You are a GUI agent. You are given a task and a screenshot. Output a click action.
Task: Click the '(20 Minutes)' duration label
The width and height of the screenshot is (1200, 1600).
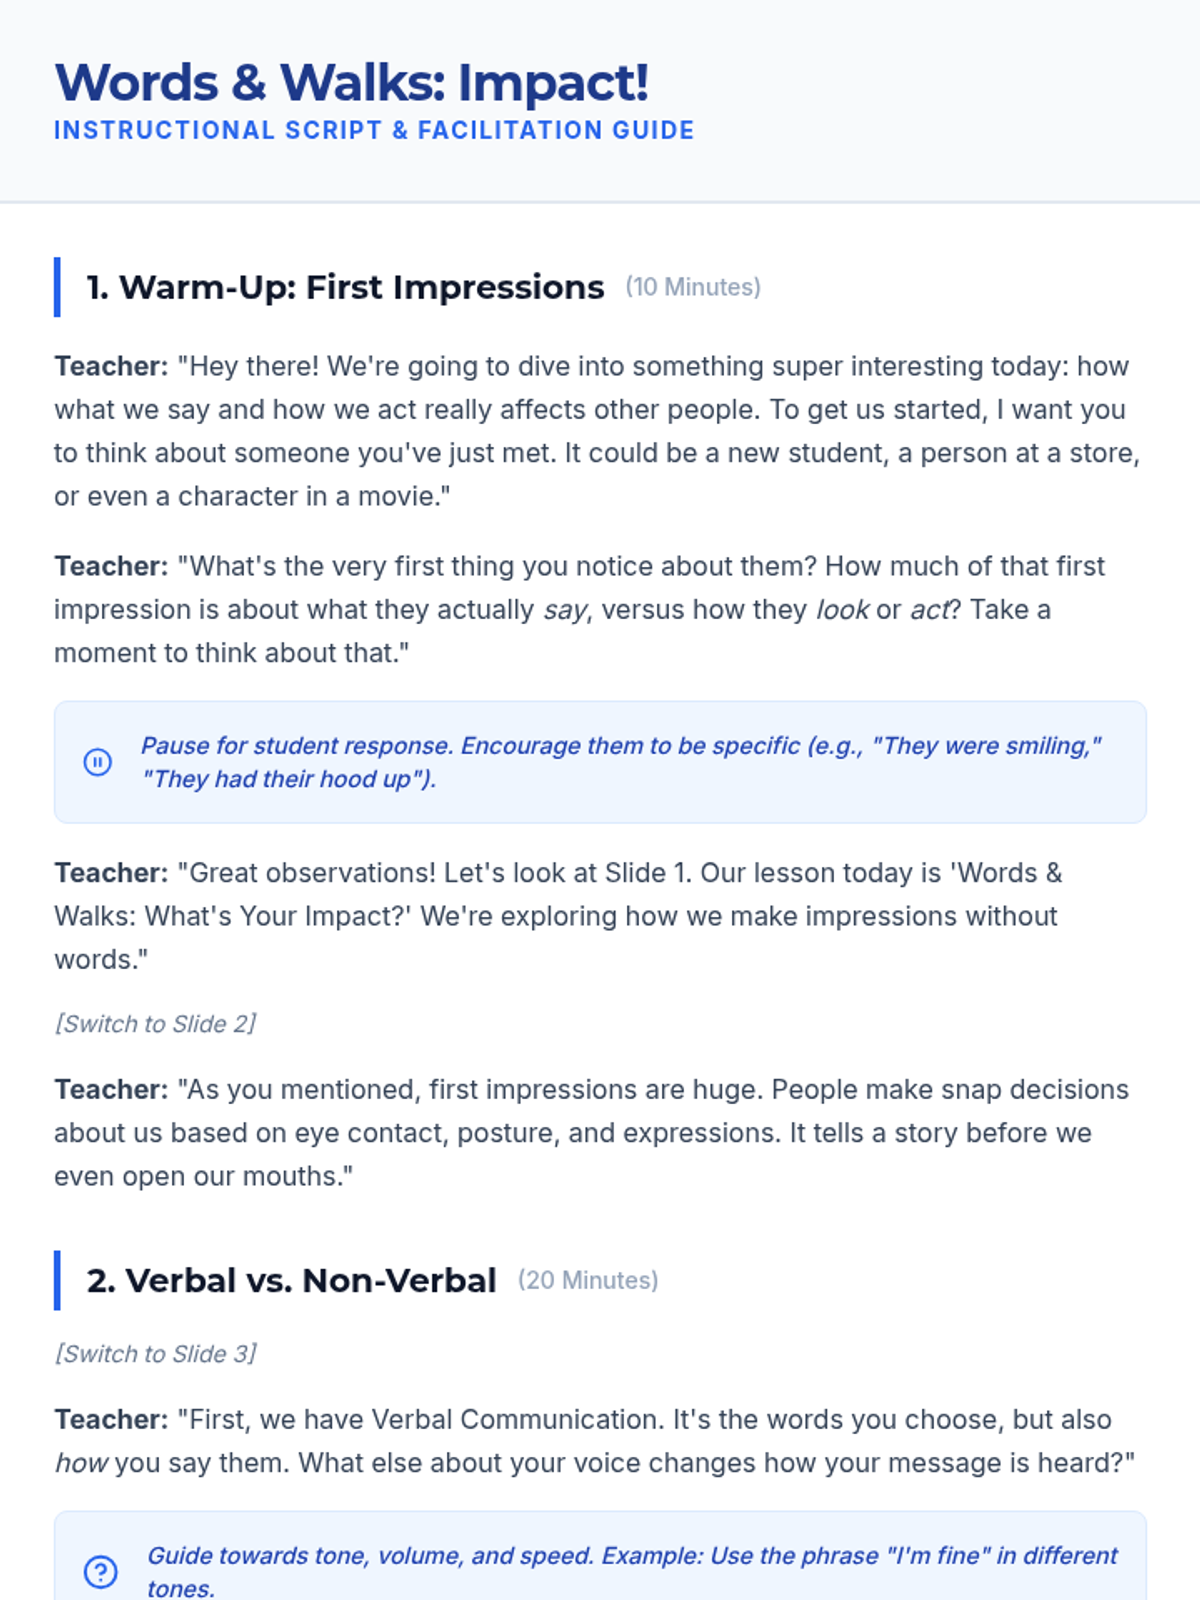588,1280
